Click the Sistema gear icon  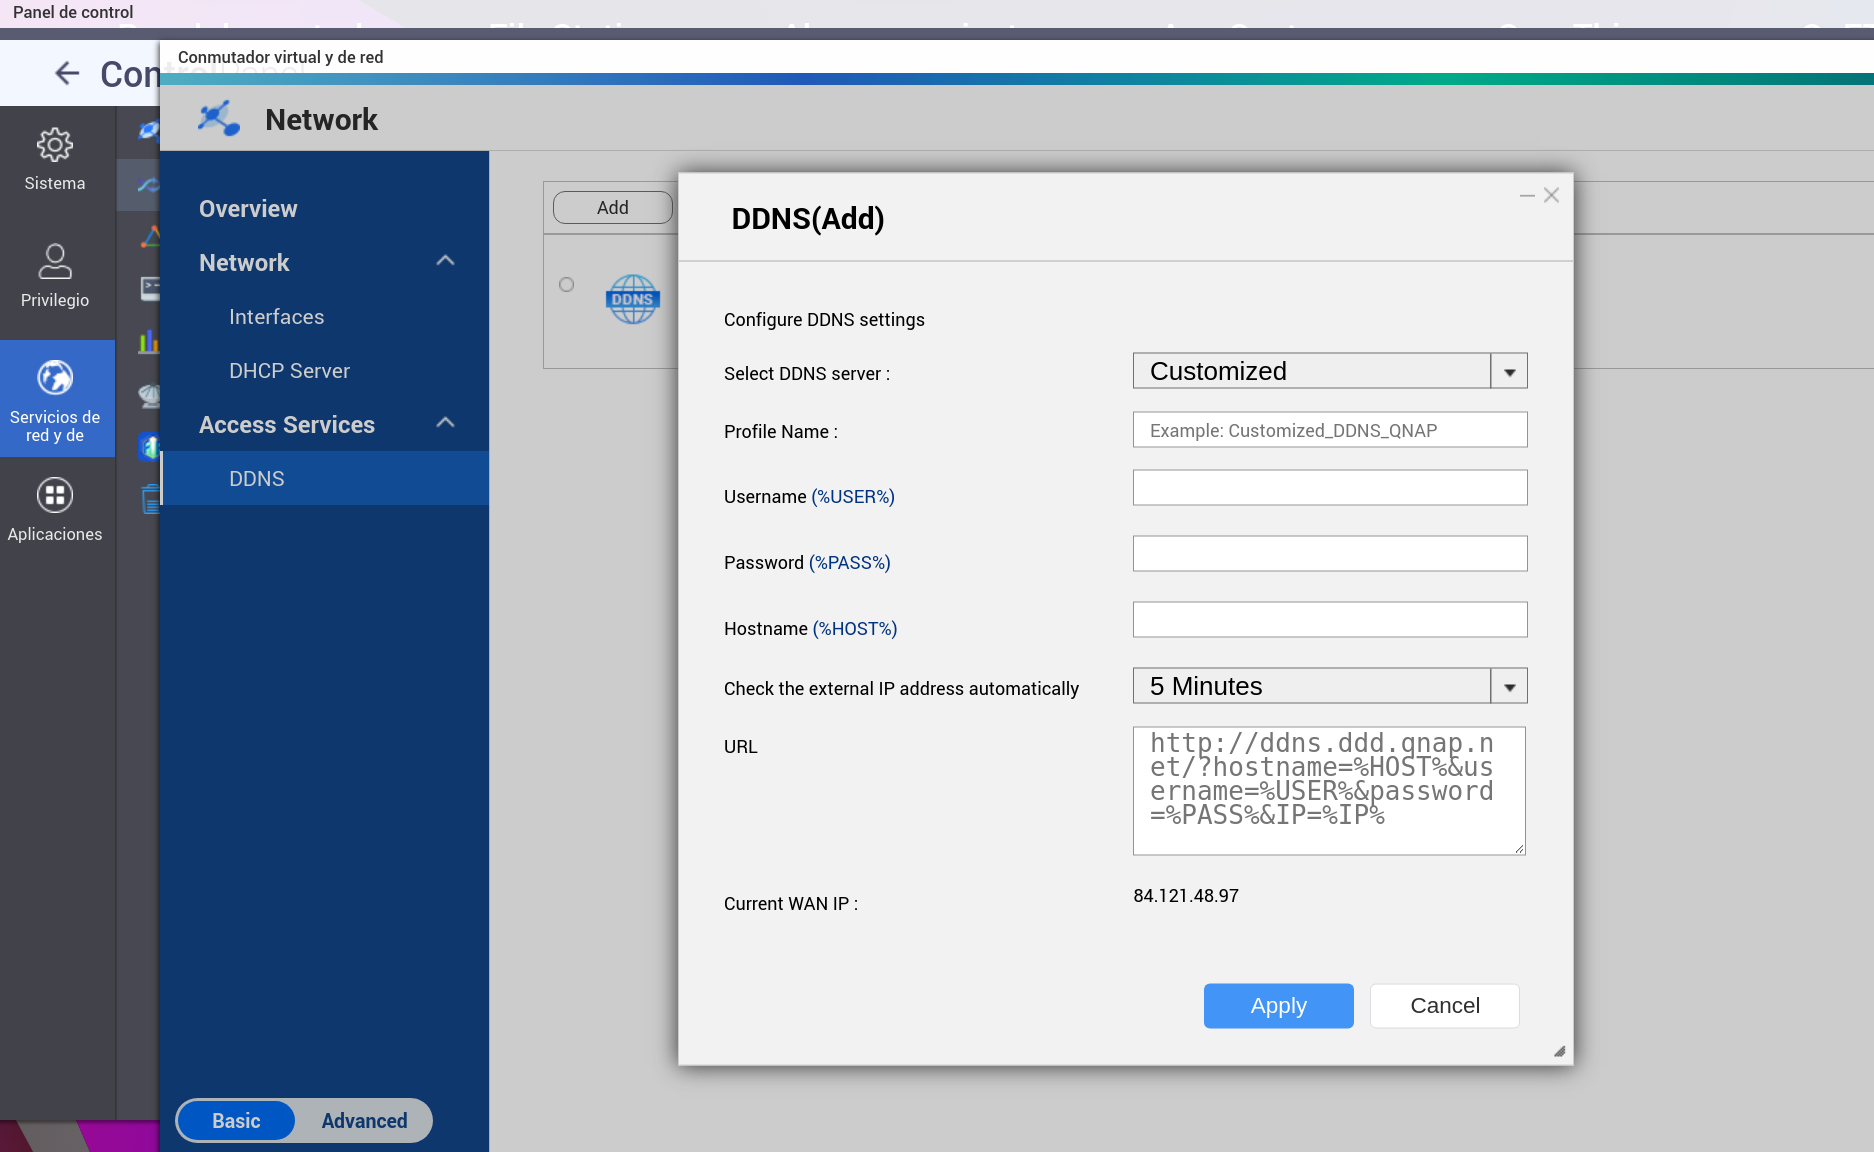pyautogui.click(x=55, y=146)
